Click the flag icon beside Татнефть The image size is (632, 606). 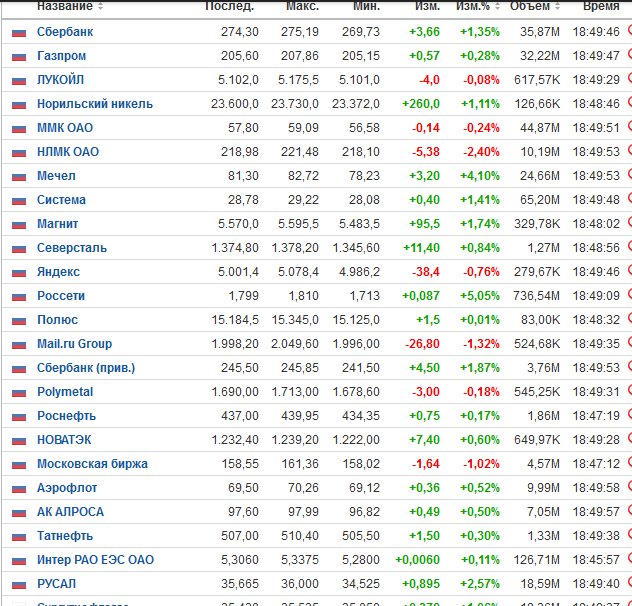19,537
